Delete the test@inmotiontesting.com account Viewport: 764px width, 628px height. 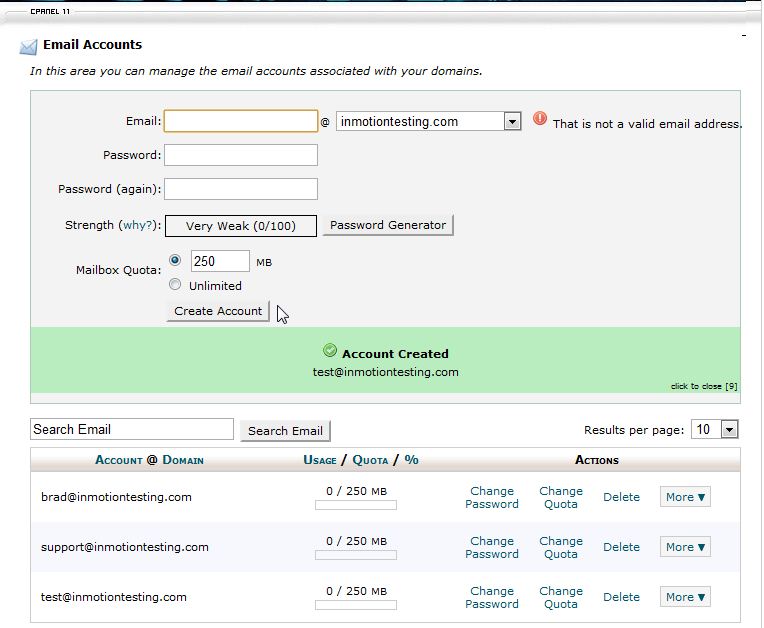(x=621, y=597)
